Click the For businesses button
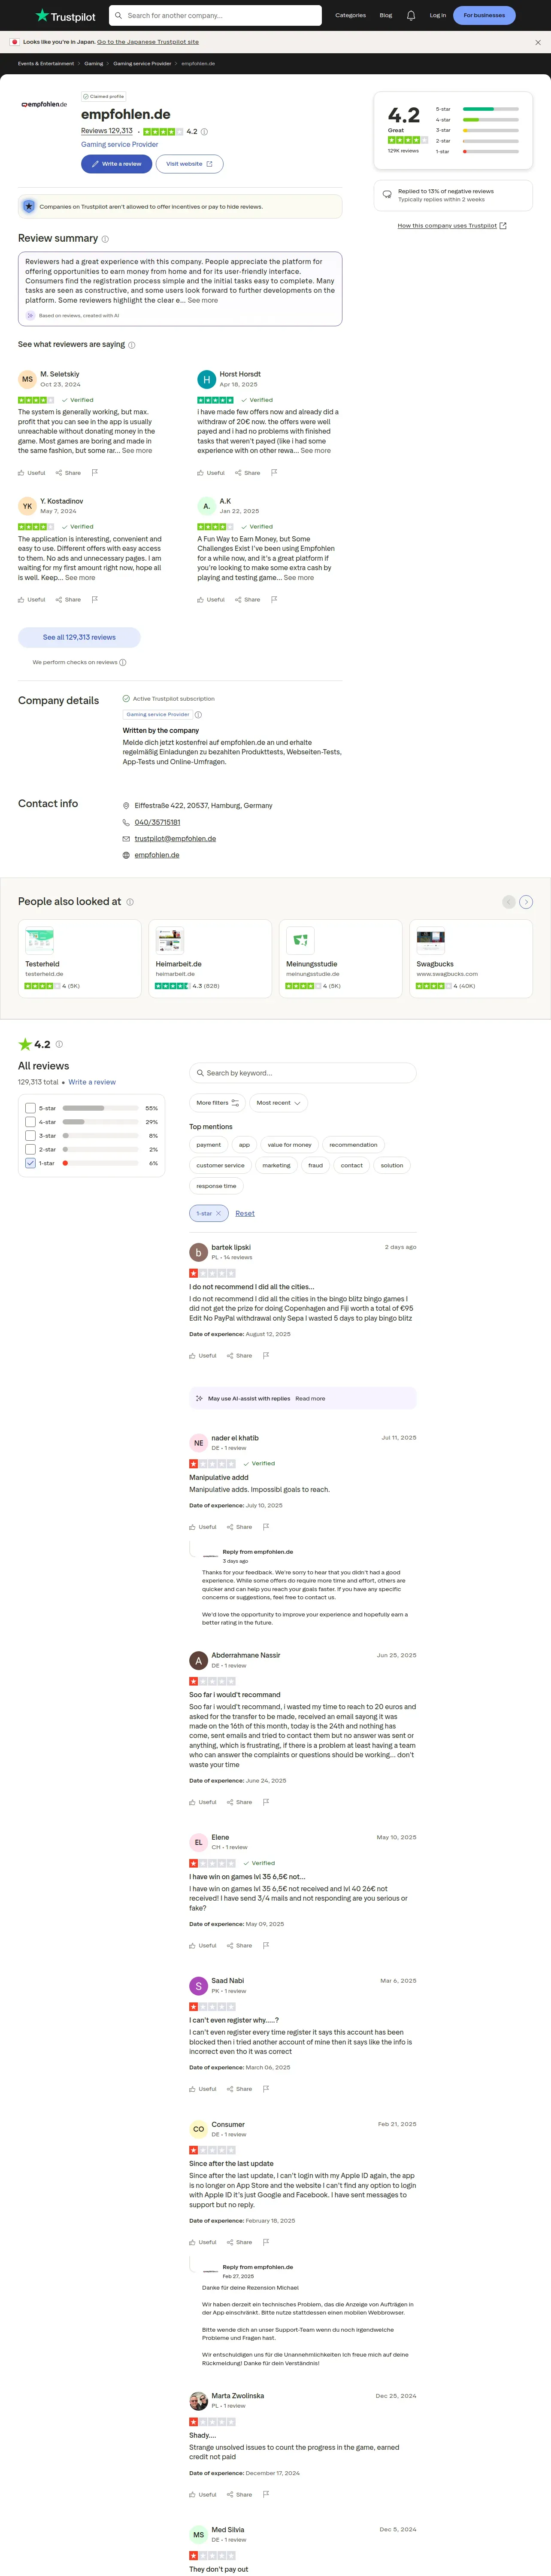 484,15
